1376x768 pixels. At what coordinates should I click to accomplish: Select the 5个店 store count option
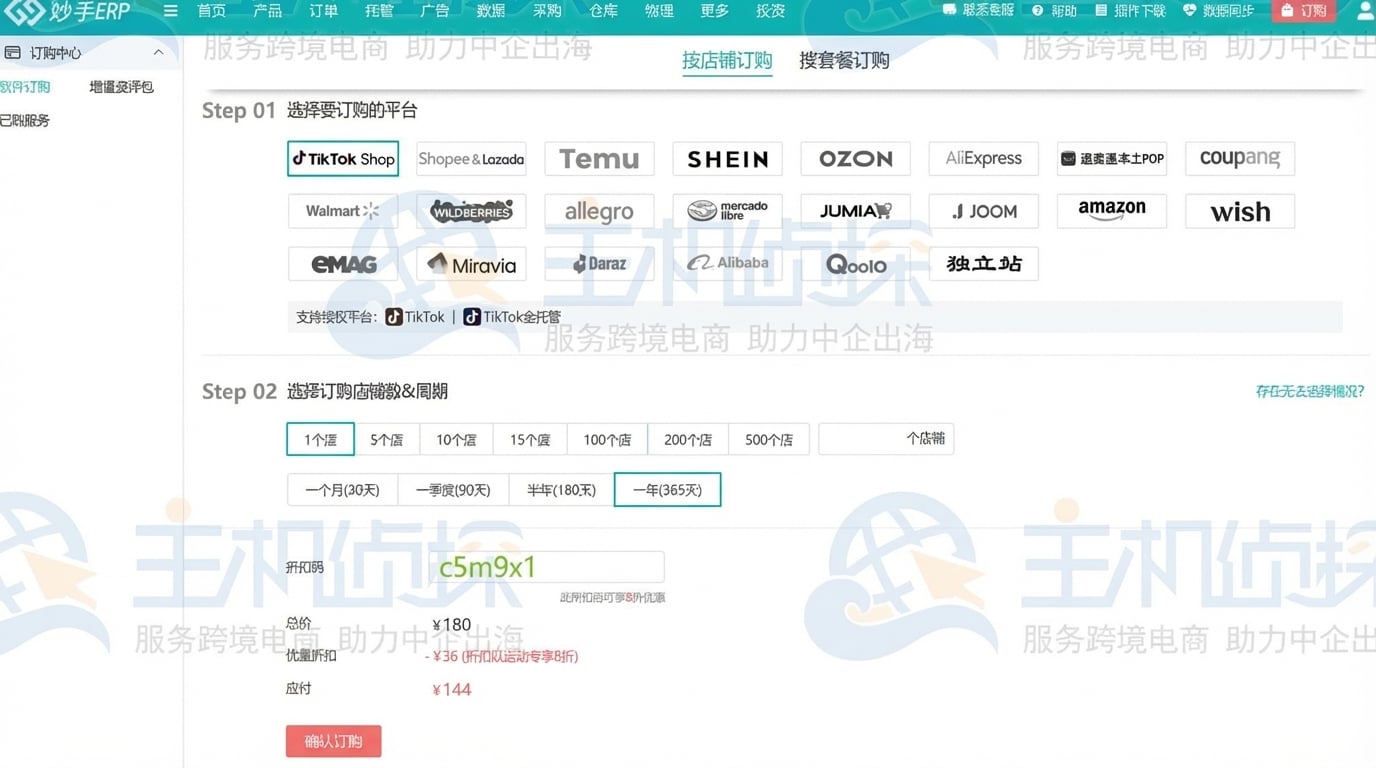tap(386, 439)
